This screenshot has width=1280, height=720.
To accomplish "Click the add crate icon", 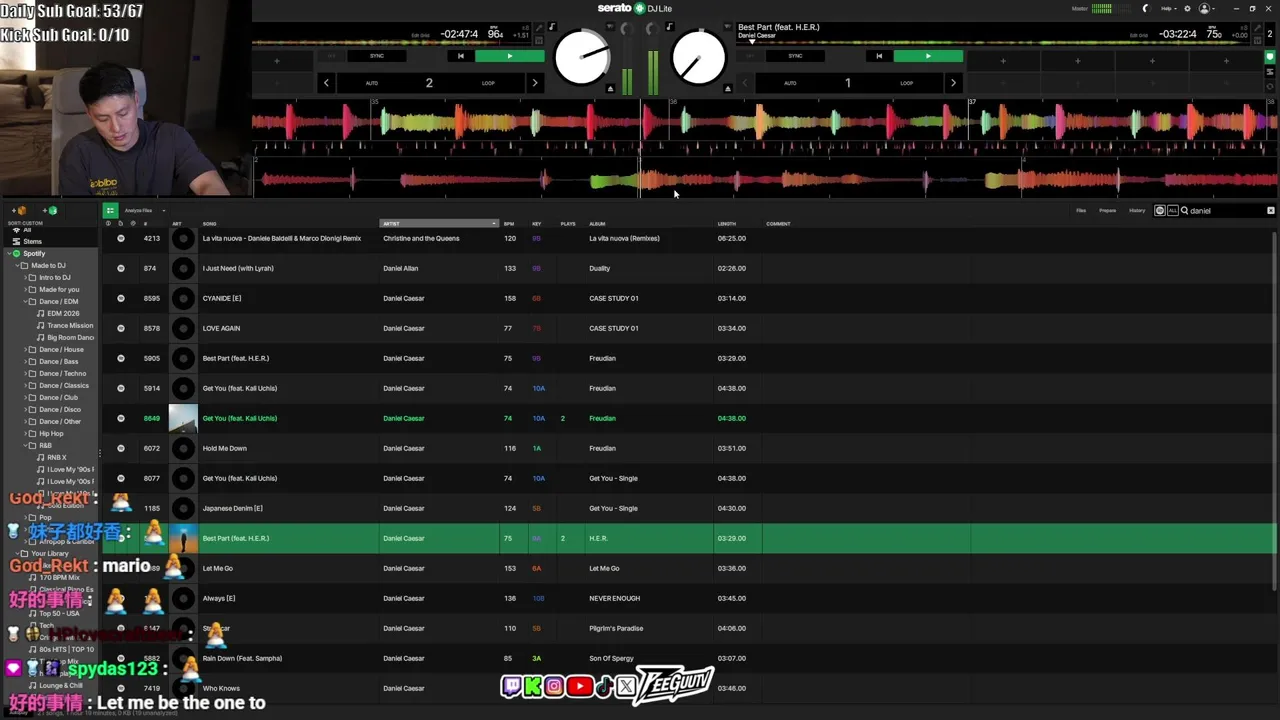I will [20, 211].
